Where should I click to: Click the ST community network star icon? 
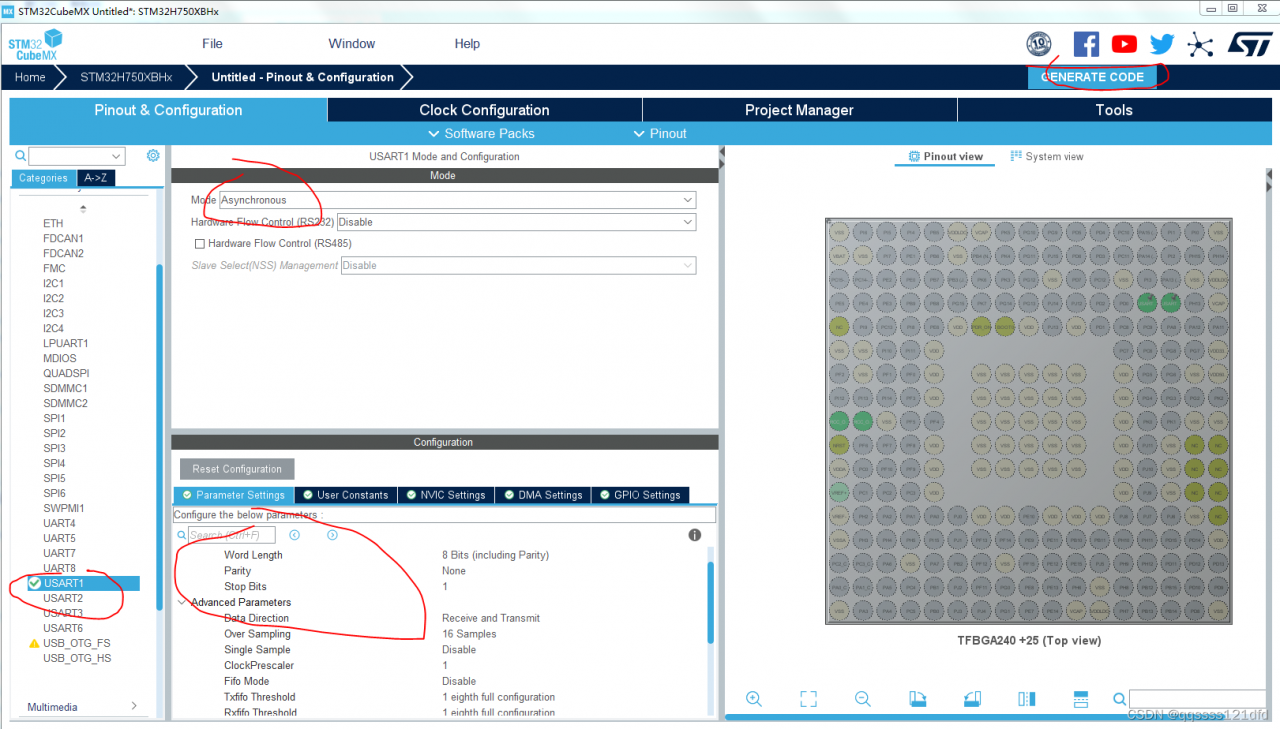[x=1200, y=44]
